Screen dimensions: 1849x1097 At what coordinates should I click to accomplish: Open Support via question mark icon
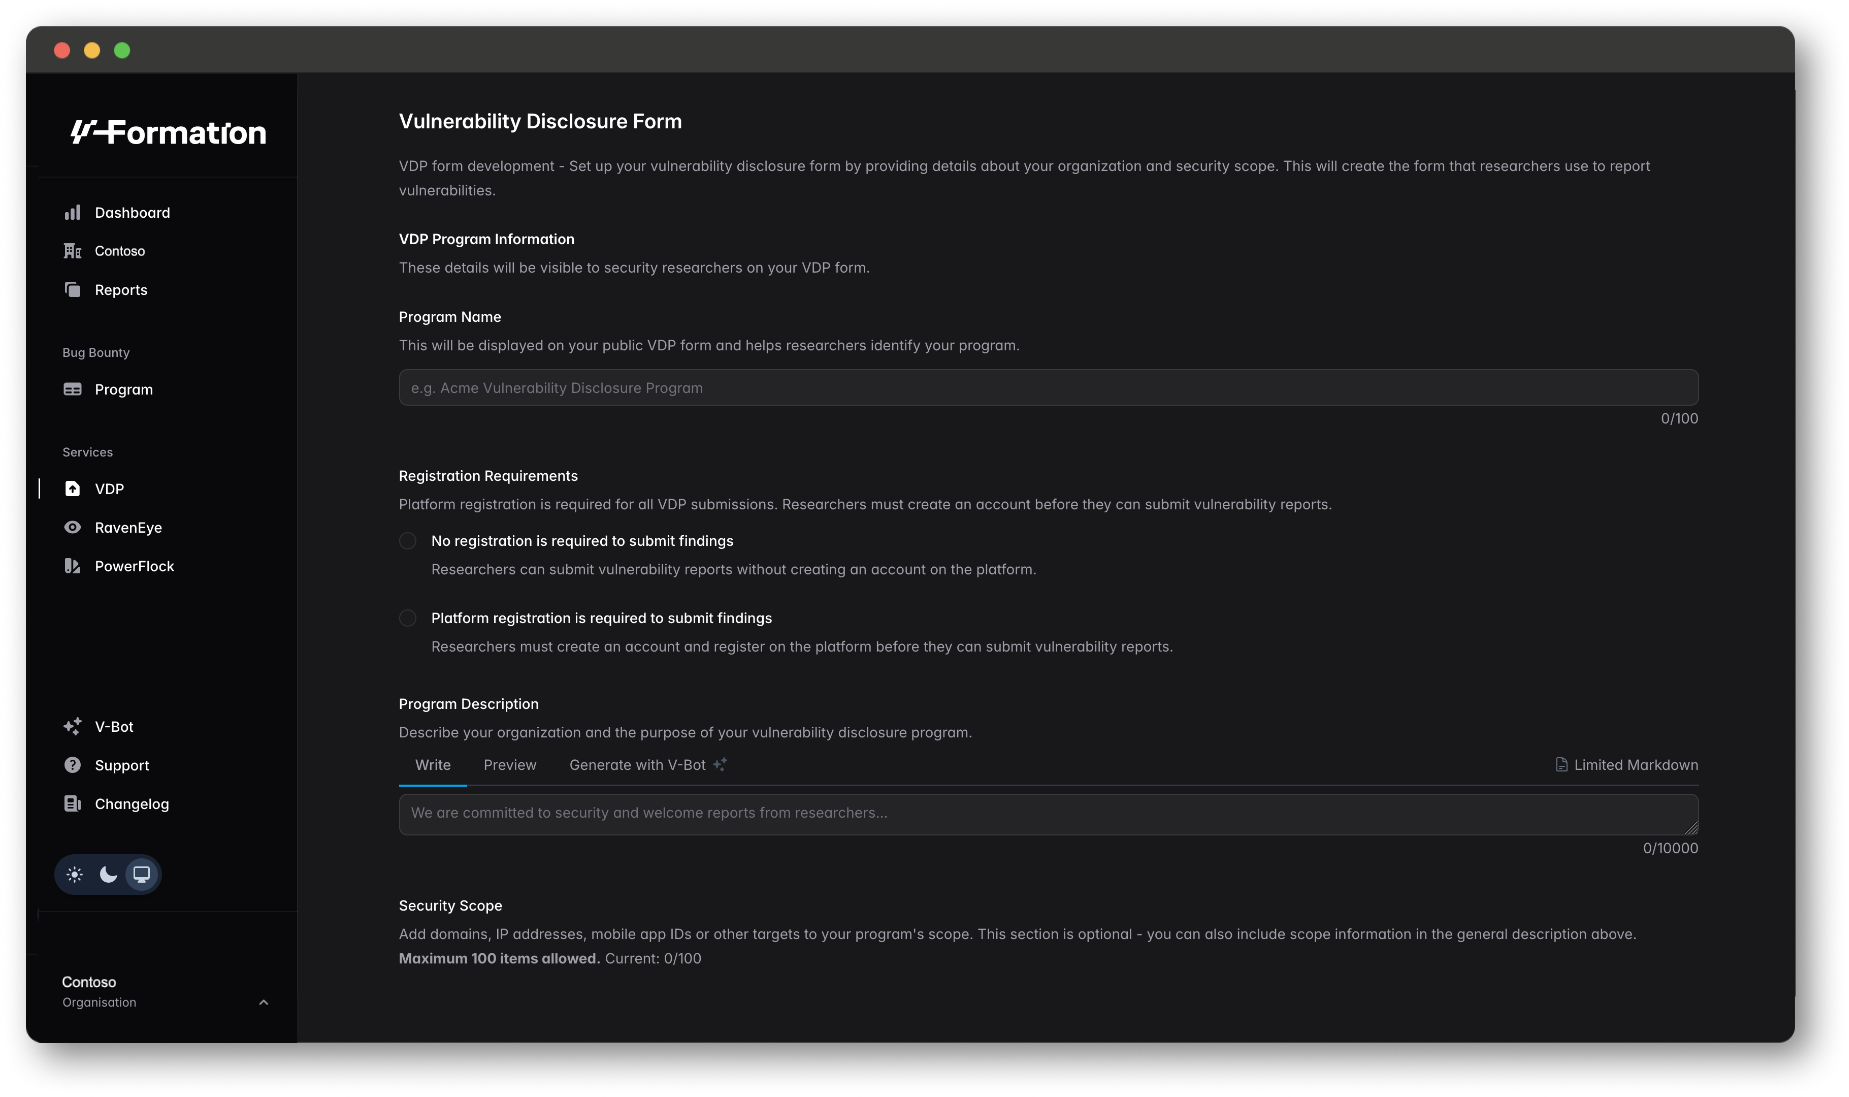72,765
